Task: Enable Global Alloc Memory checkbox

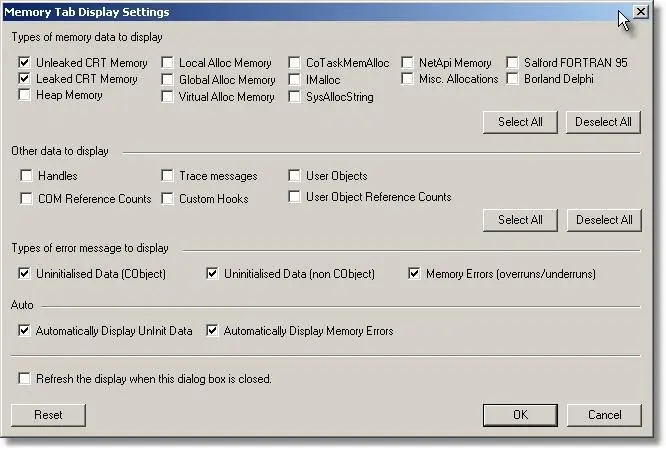Action: (167, 79)
